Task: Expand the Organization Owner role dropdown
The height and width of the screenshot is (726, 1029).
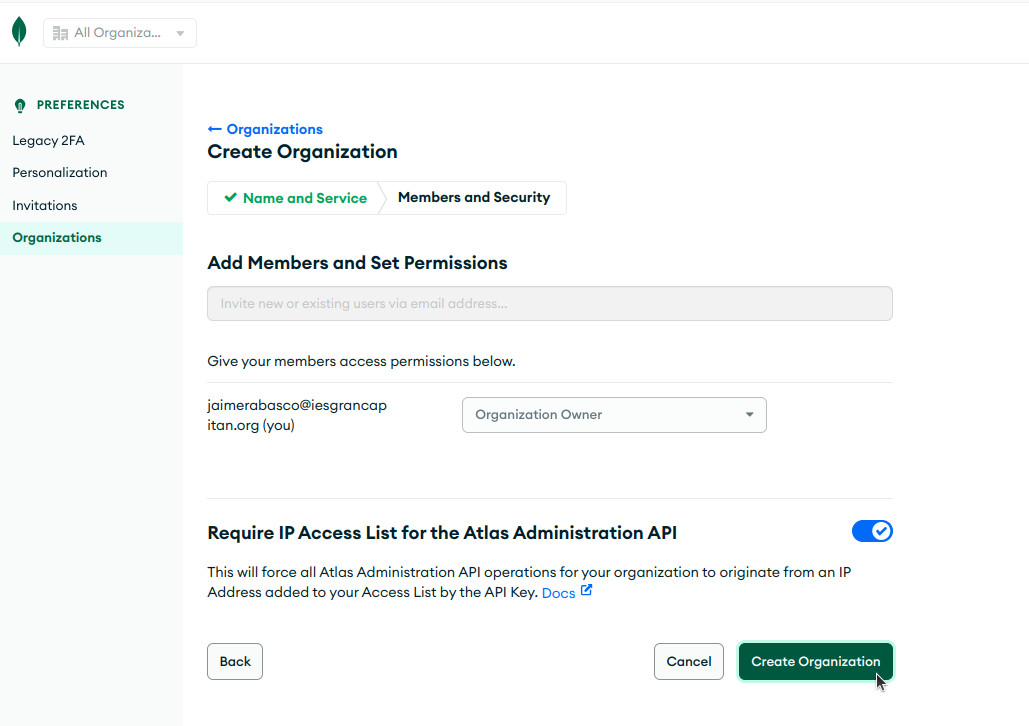Action: click(x=614, y=415)
